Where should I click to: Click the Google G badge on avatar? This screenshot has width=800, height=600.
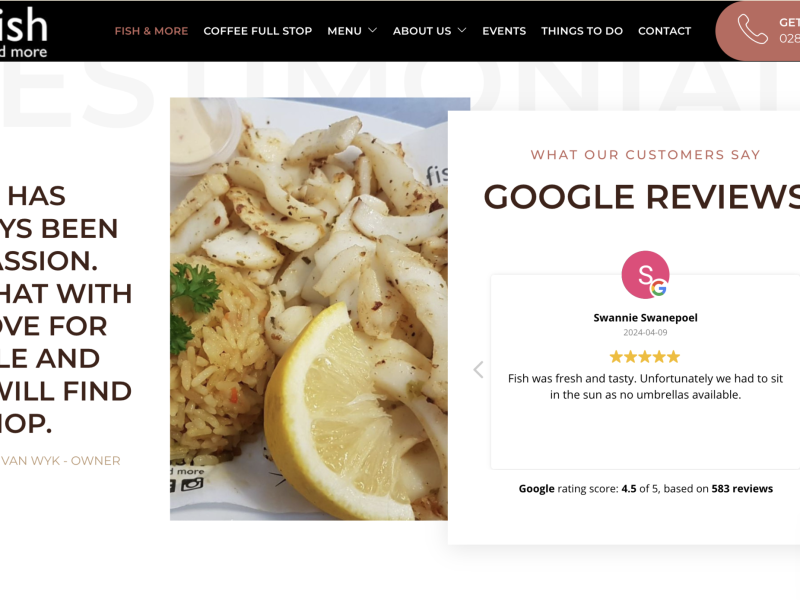[x=659, y=289]
